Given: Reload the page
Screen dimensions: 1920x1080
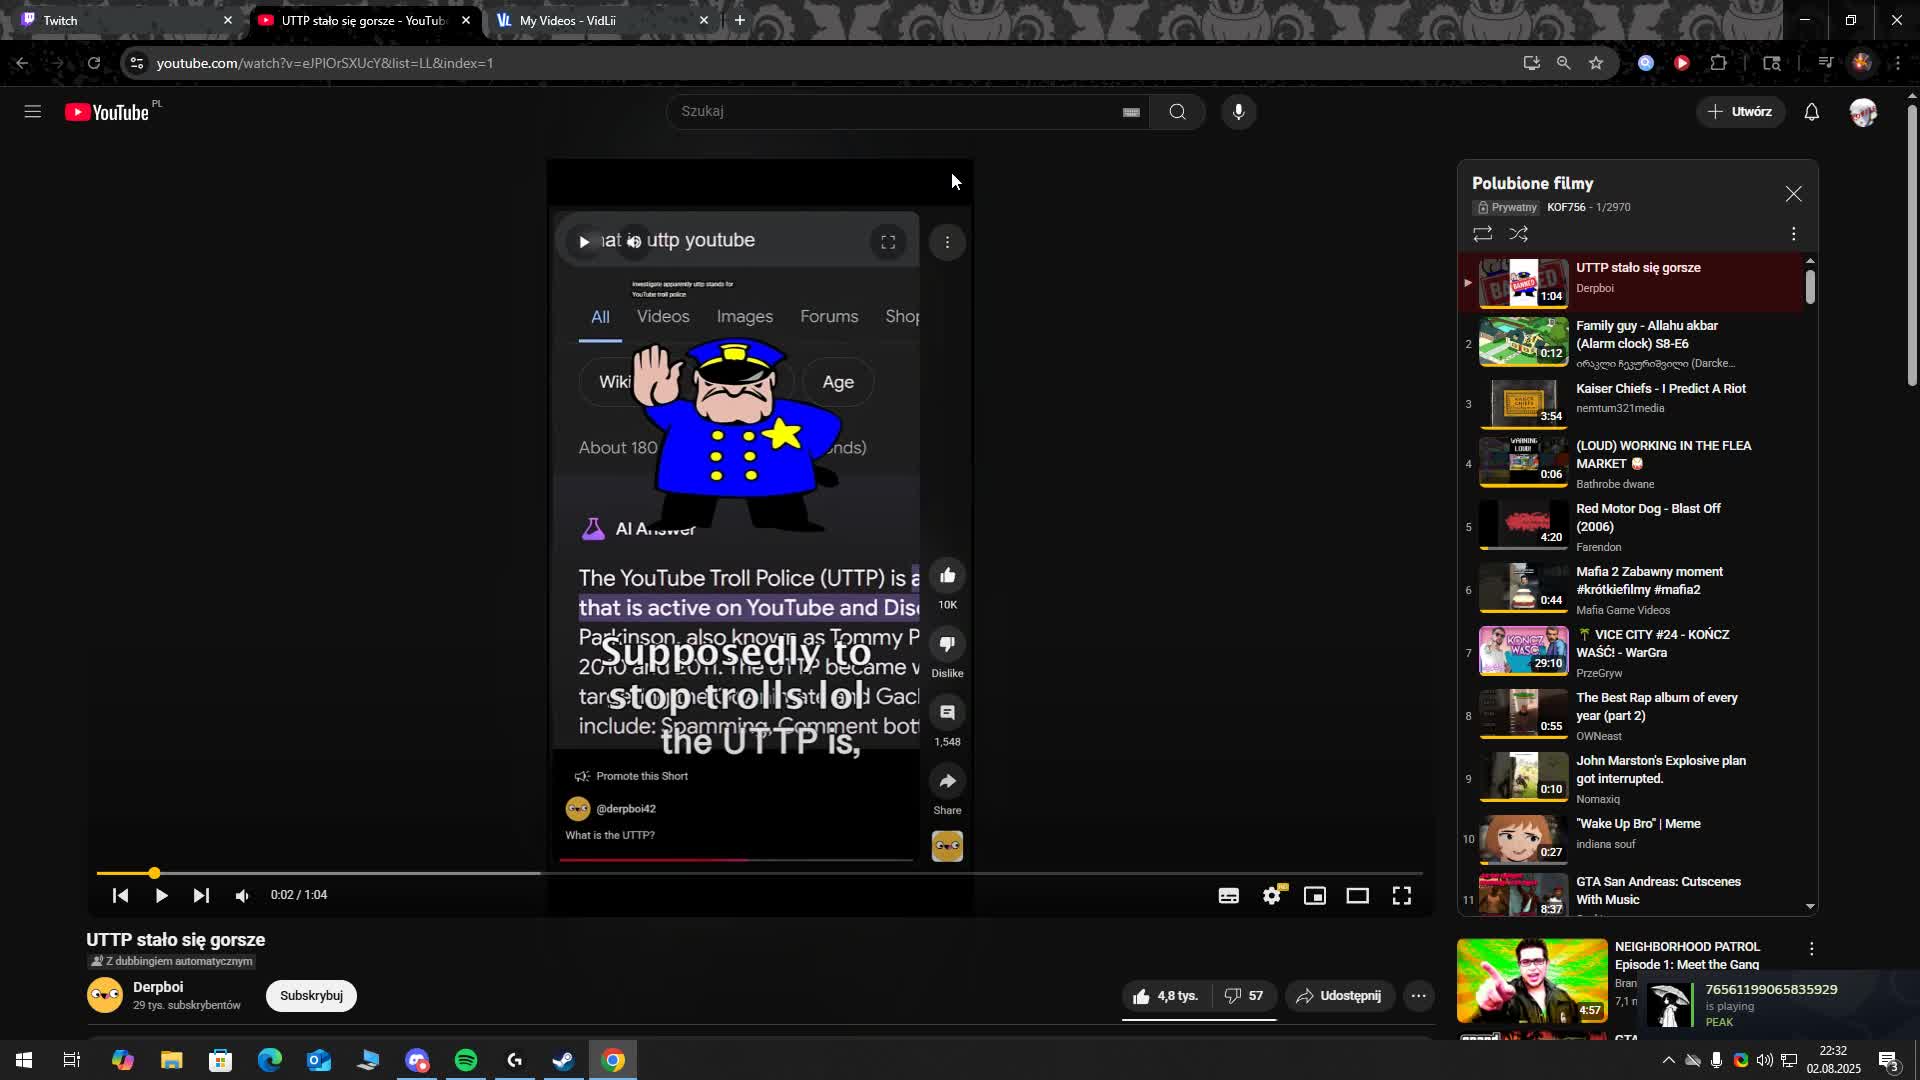Looking at the screenshot, I should tap(94, 63).
